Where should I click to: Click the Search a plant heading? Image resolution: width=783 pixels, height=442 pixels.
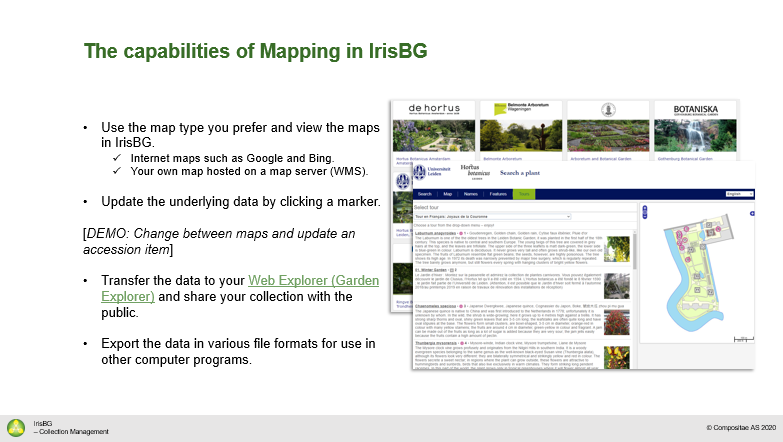click(520, 173)
